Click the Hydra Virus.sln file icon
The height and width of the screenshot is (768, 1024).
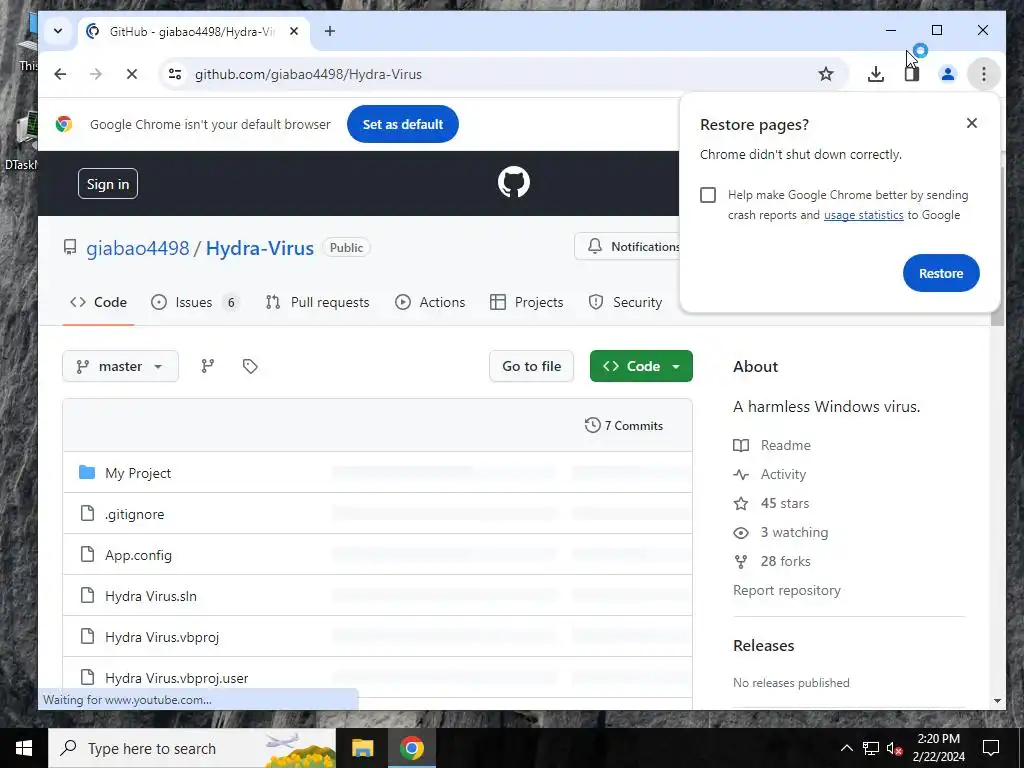pyautogui.click(x=87, y=596)
